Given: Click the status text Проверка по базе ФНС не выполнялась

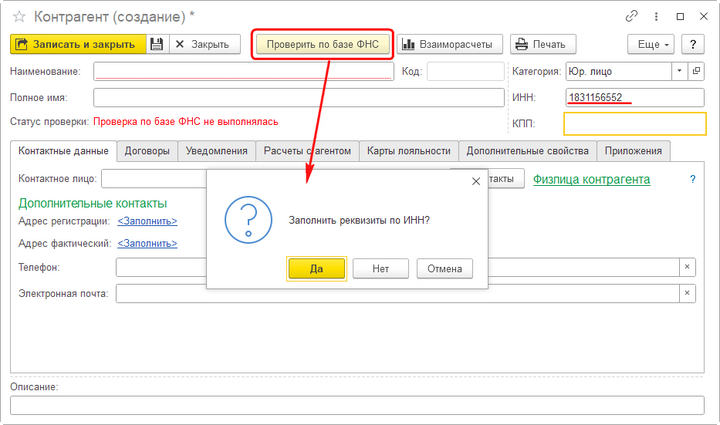Looking at the screenshot, I should tap(186, 122).
